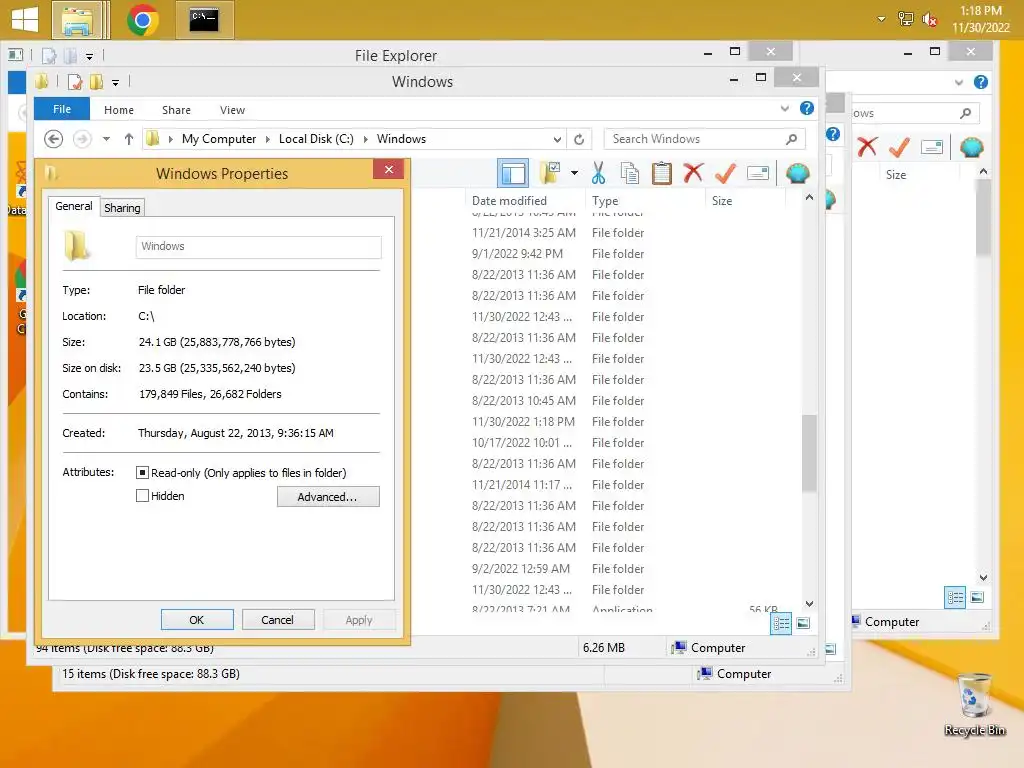Click vertical scrollbar thumb in Windows file list
The image size is (1024, 768).
point(809,453)
